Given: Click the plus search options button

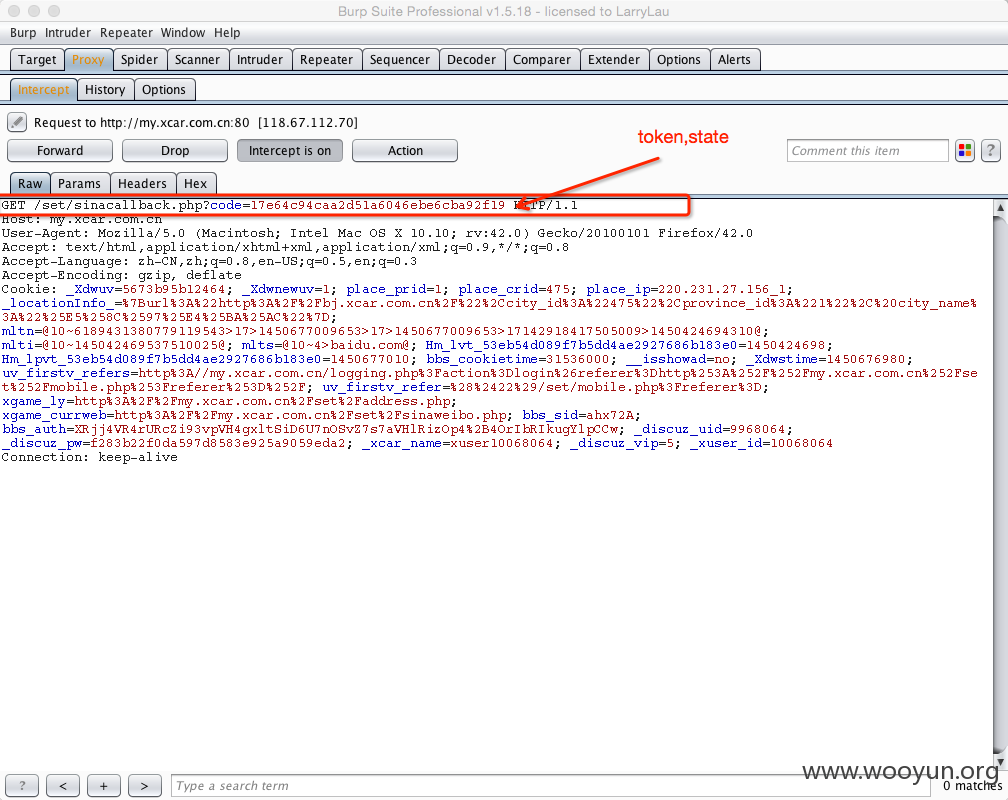Looking at the screenshot, I should tap(104, 785).
